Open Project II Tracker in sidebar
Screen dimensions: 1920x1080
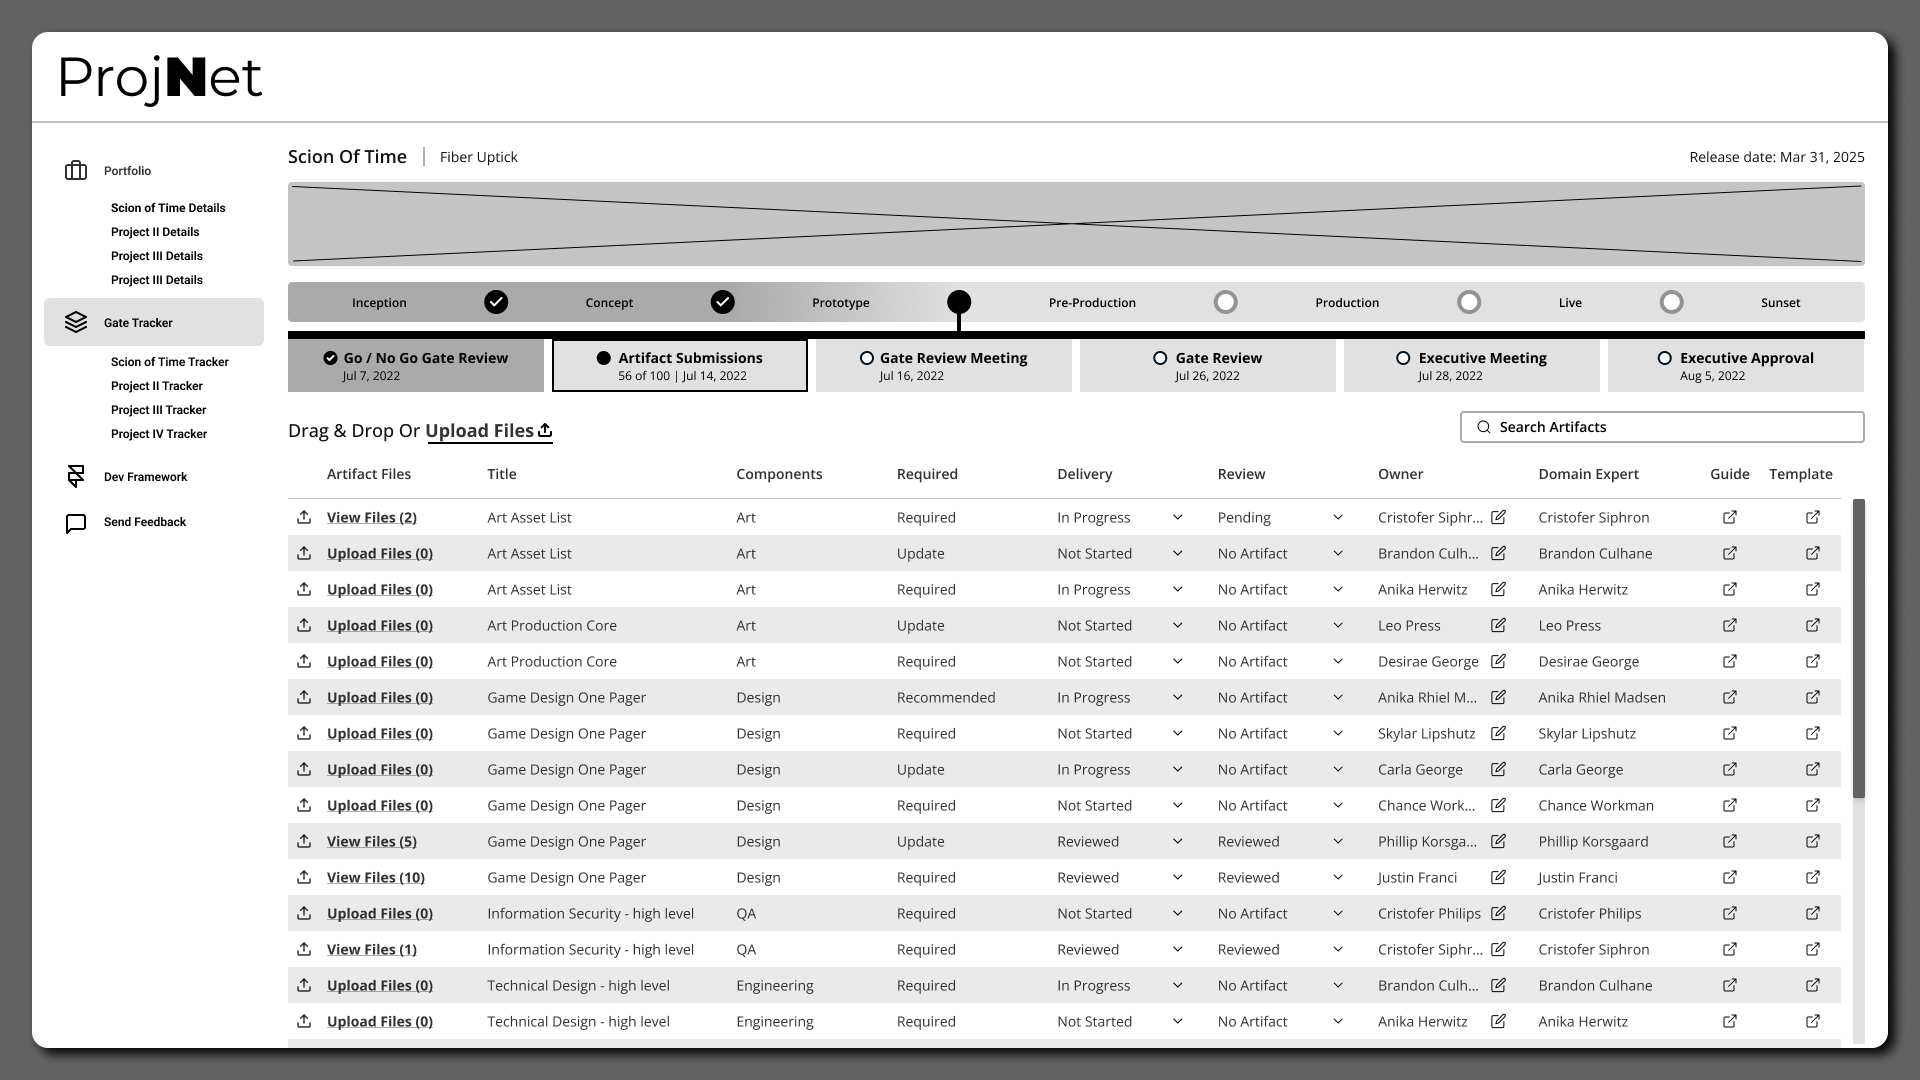(157, 386)
